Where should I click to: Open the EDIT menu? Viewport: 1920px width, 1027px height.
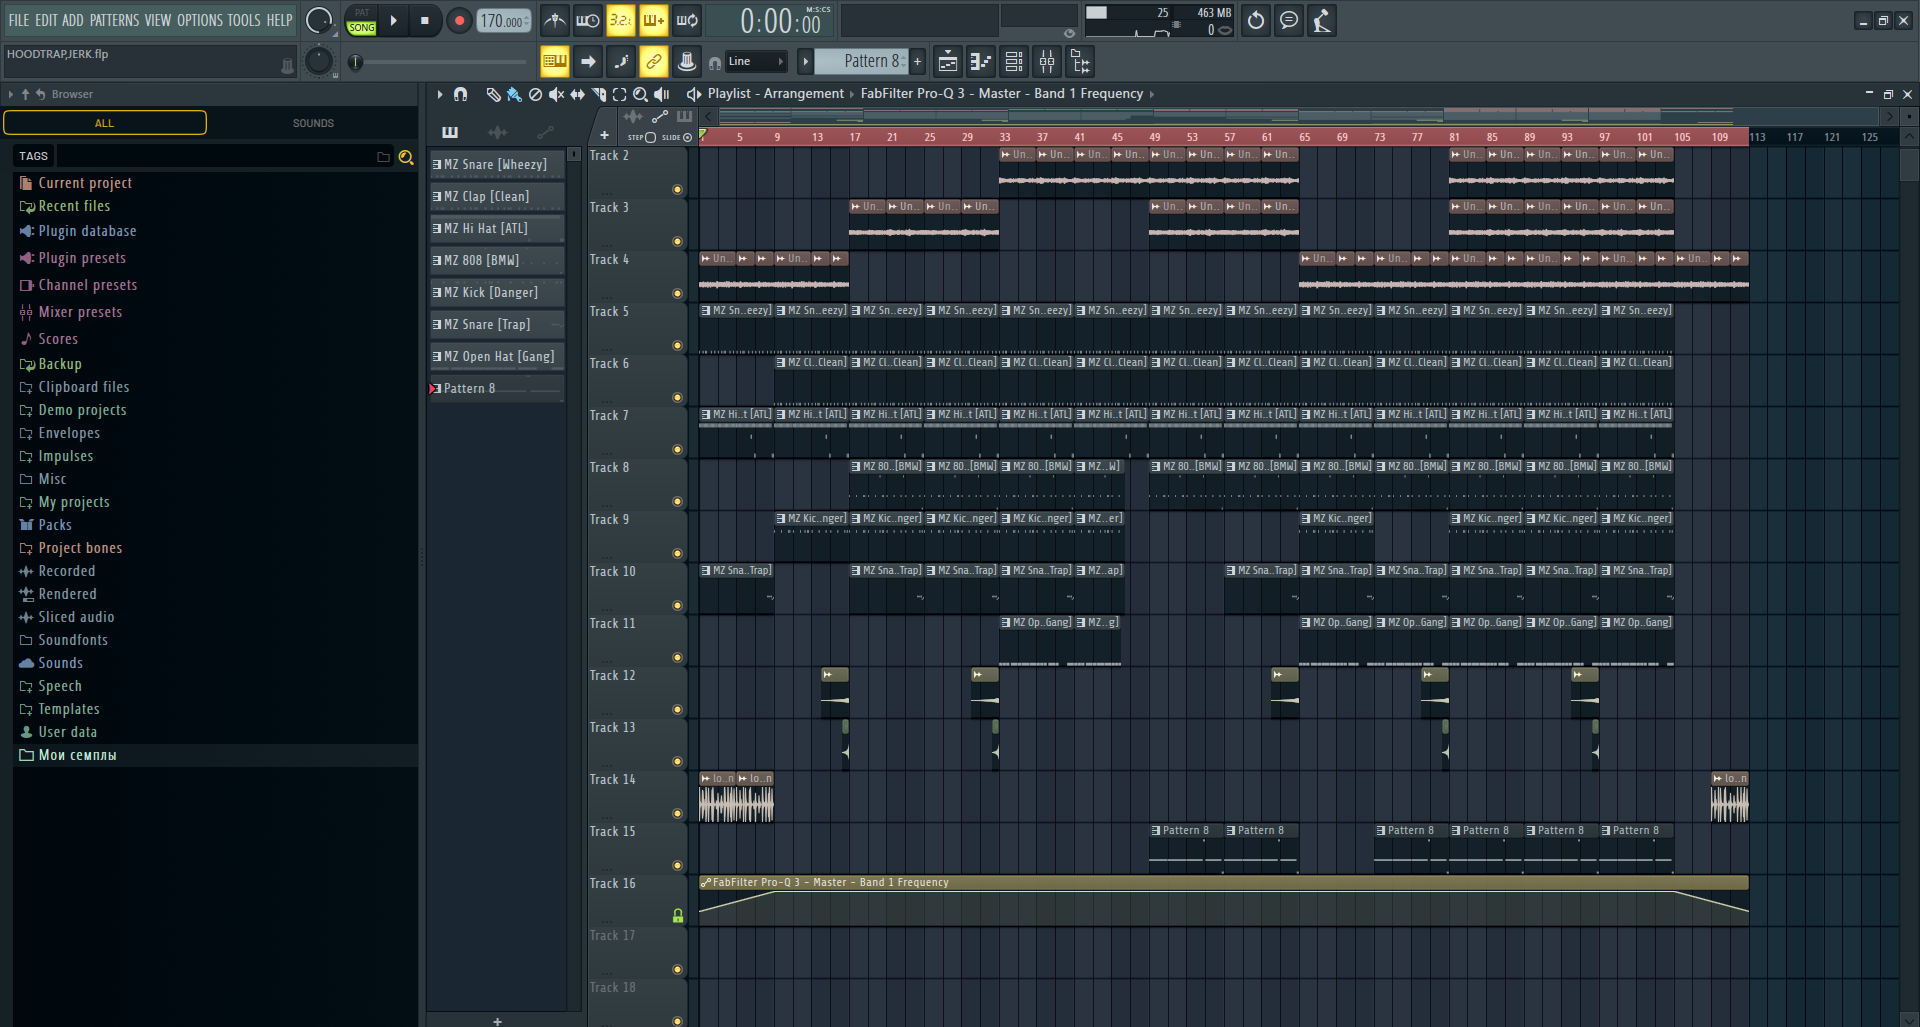46,20
